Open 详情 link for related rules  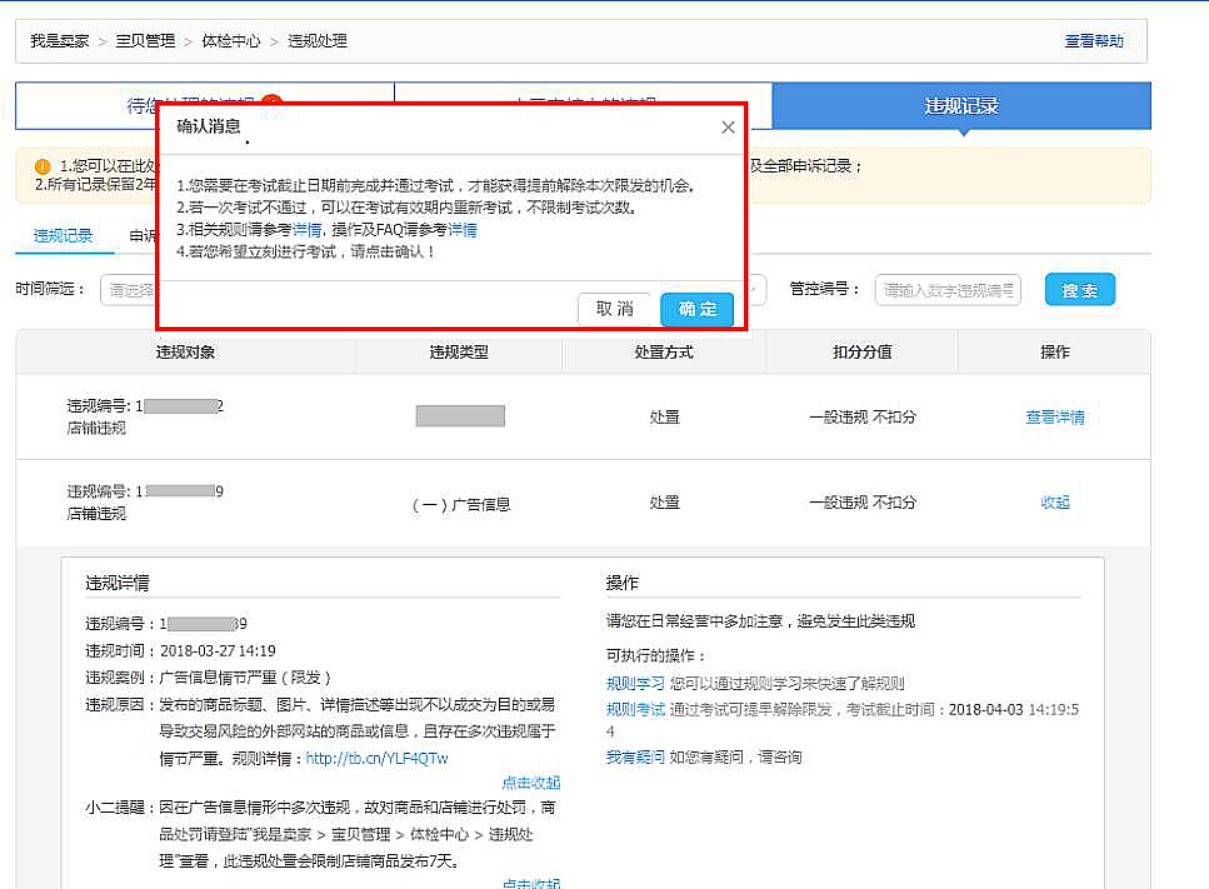click(307, 230)
